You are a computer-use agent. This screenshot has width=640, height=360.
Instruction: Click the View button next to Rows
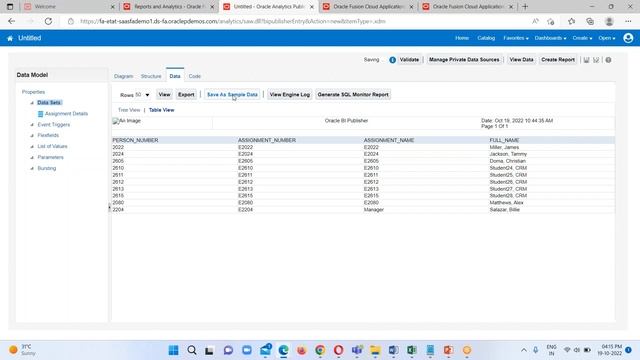pyautogui.click(x=164, y=95)
